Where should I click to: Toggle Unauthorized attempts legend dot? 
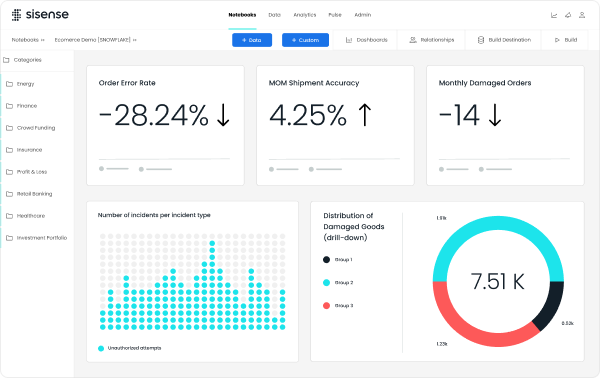coord(101,348)
